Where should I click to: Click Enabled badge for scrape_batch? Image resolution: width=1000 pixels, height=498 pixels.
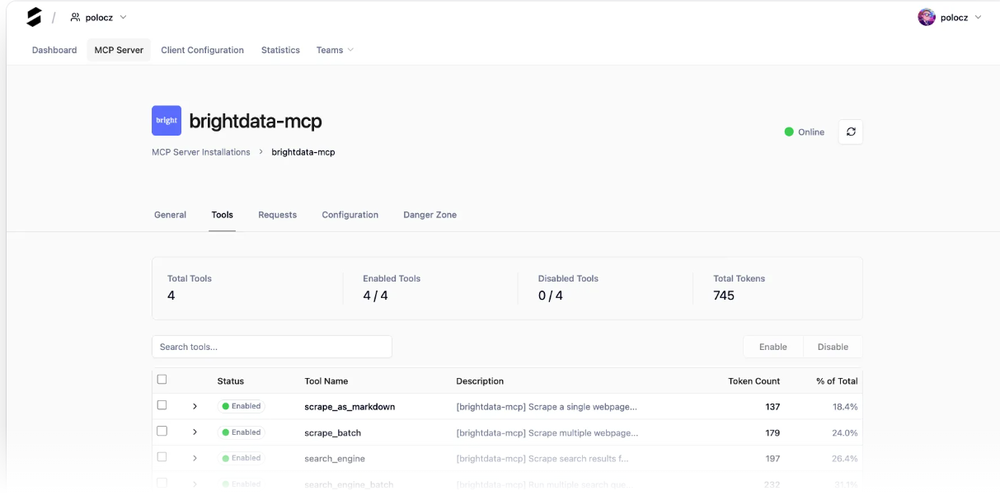241,432
